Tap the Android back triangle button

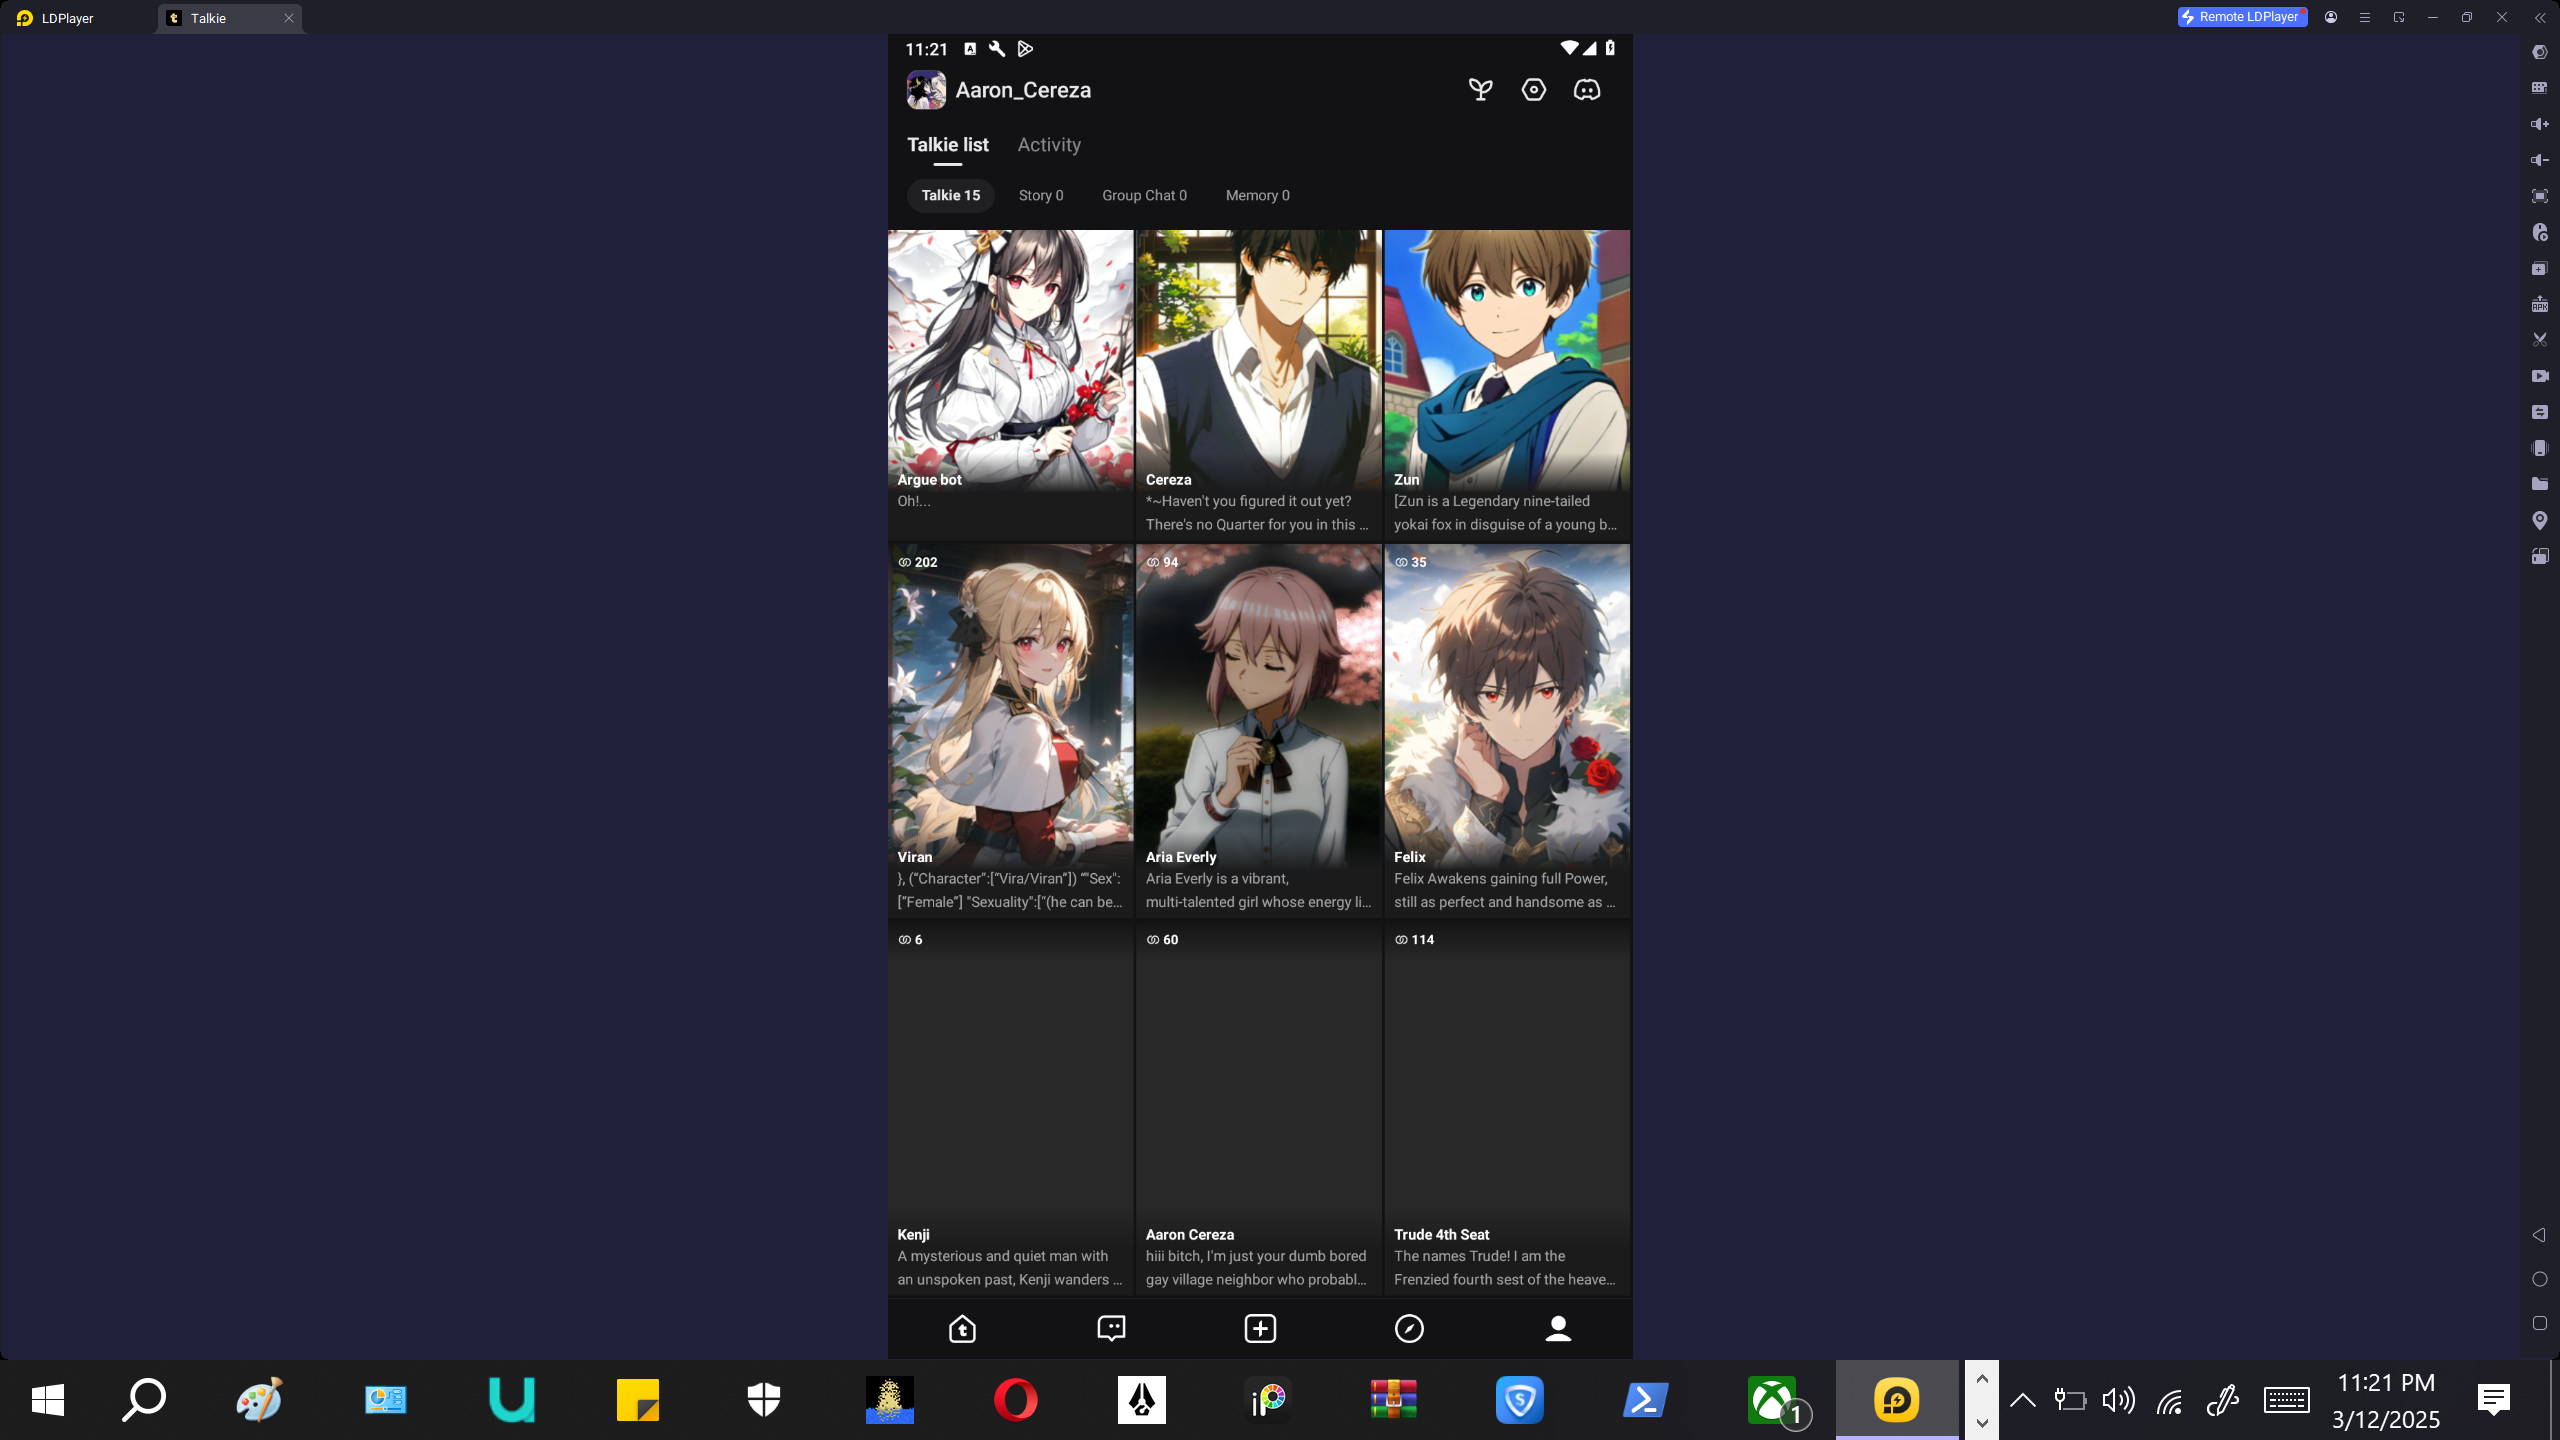[2539, 1235]
